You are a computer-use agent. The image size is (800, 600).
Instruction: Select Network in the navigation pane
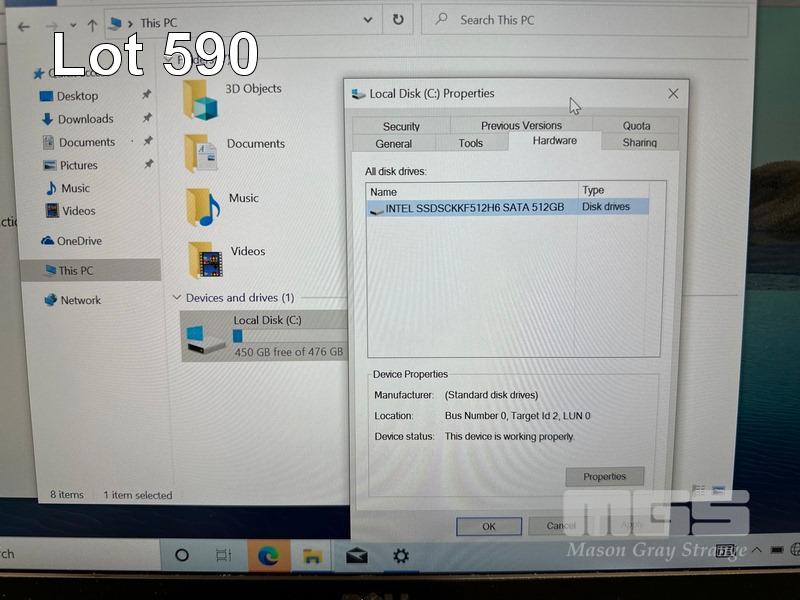80,300
